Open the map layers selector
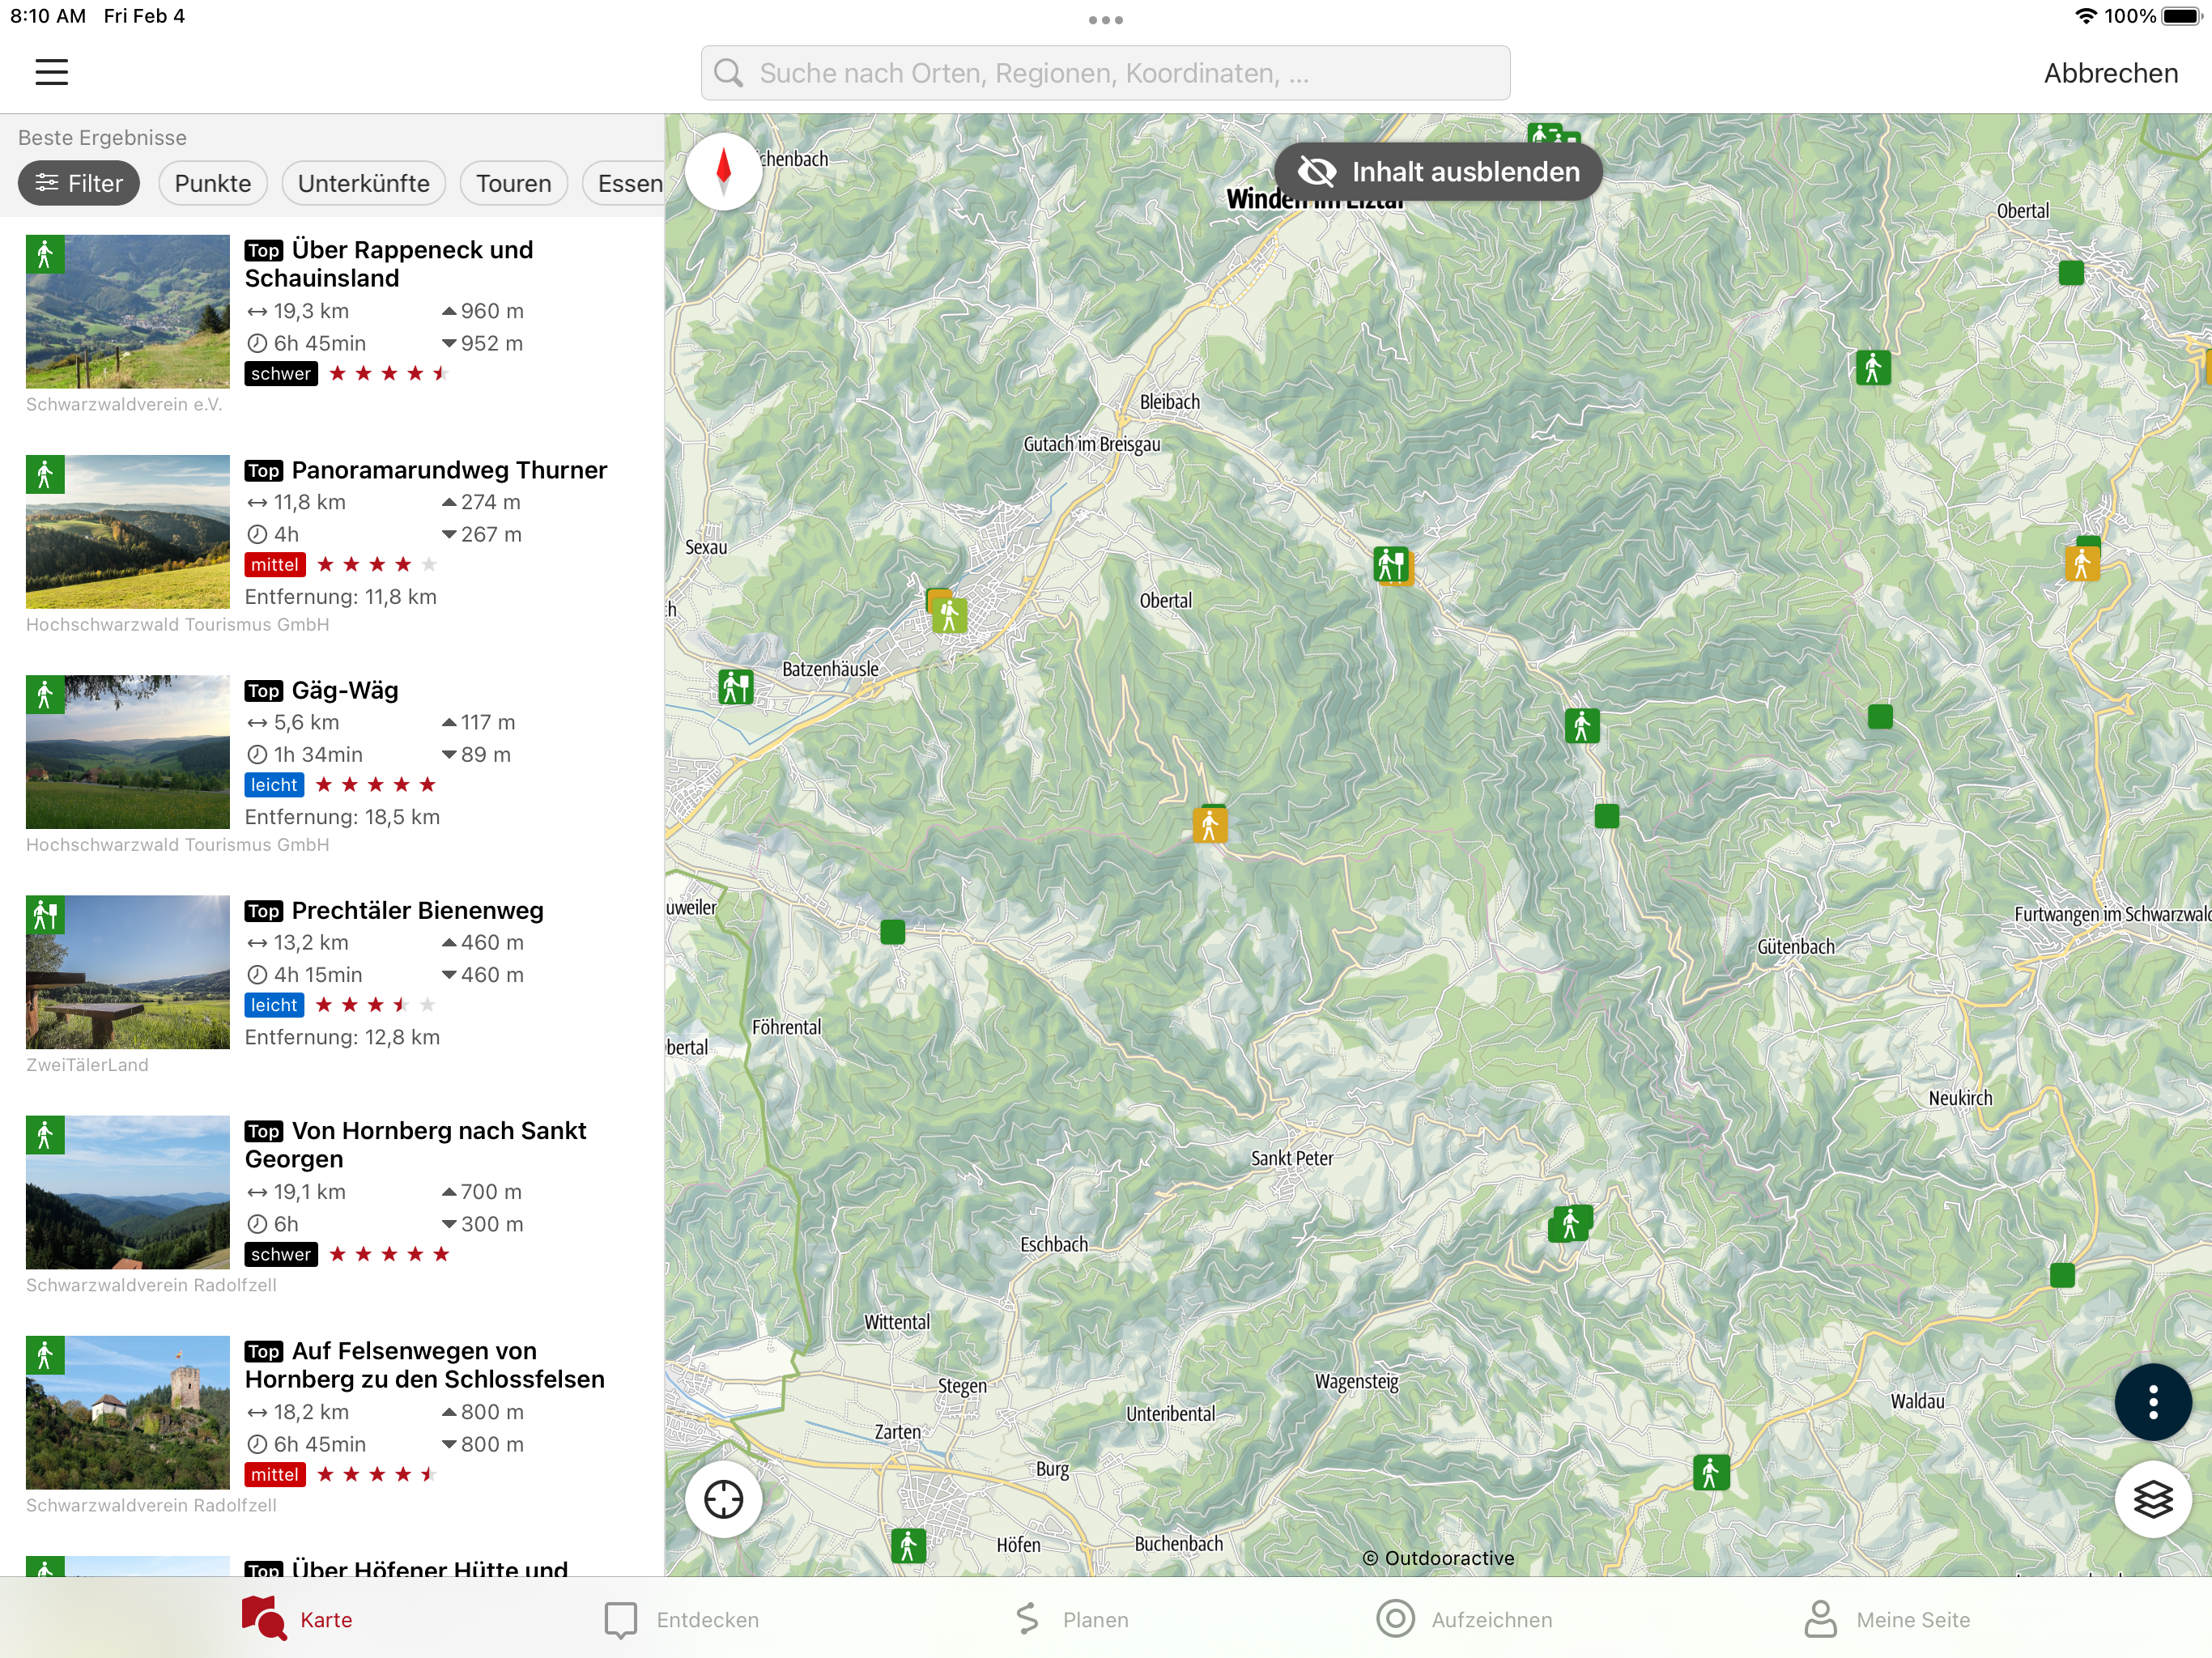2212x1658 pixels. click(2152, 1499)
